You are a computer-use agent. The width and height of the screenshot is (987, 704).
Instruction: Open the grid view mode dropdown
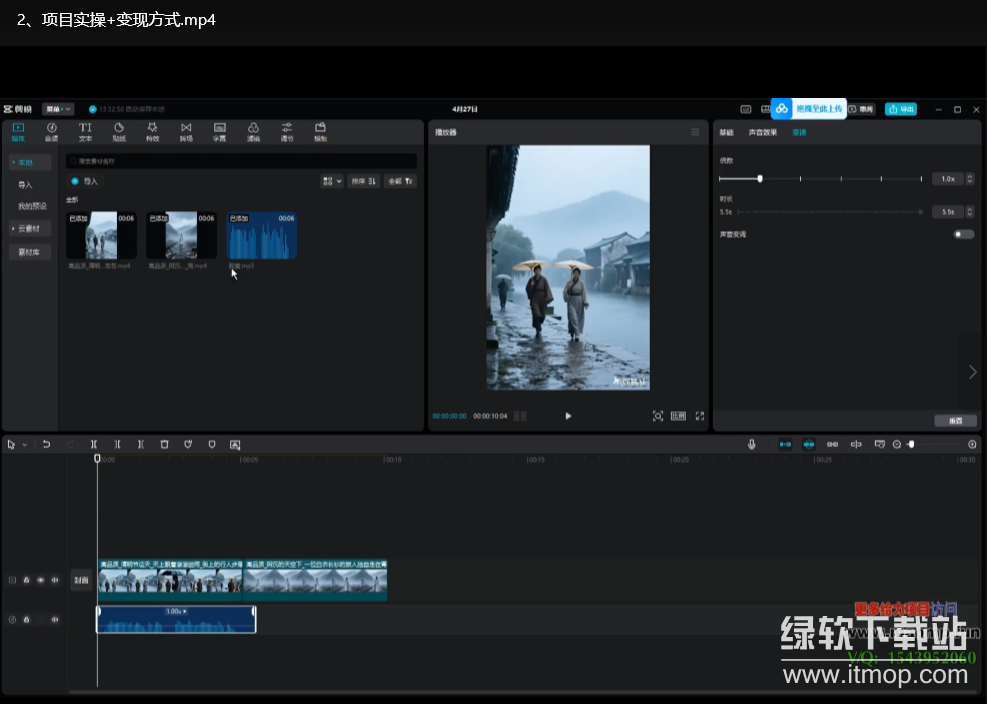tap(332, 181)
